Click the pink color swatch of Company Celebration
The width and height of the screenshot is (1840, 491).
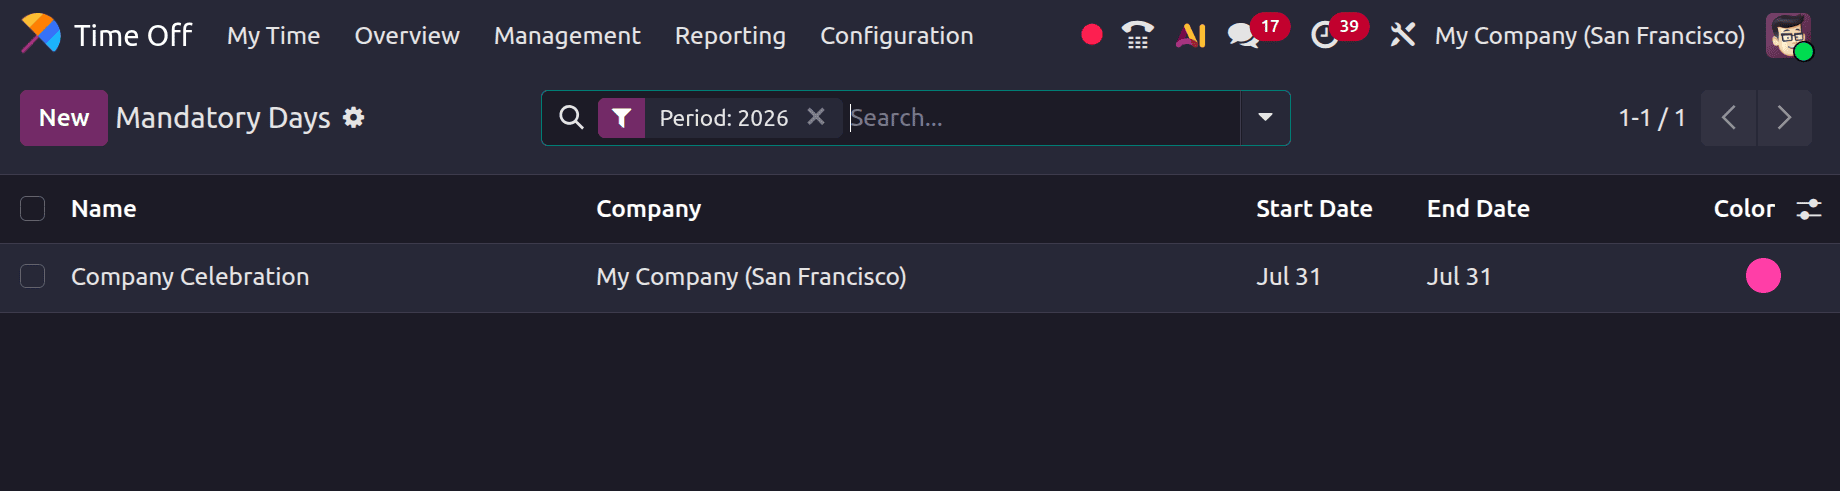click(1763, 275)
